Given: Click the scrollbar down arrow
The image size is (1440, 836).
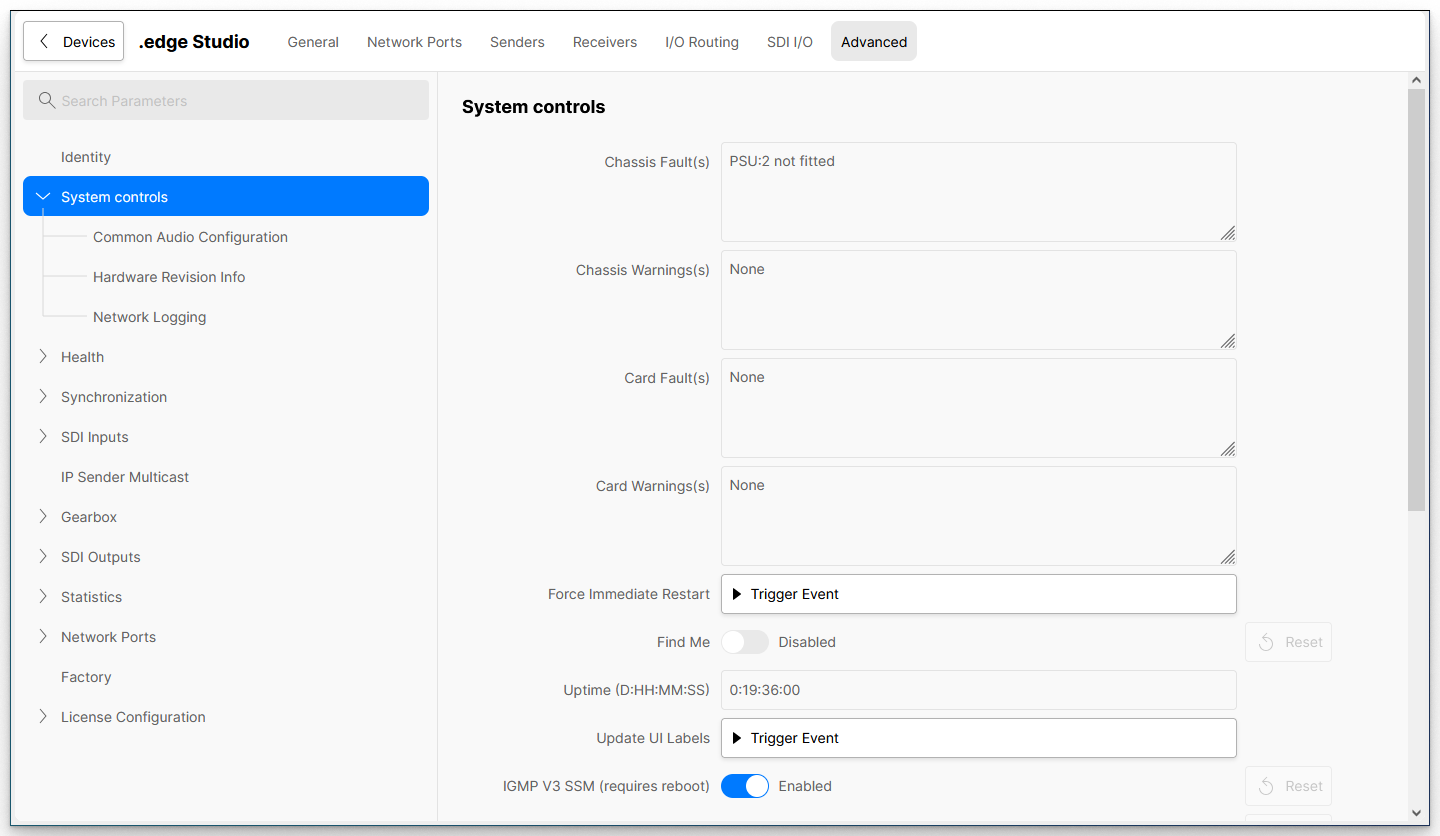Looking at the screenshot, I should pyautogui.click(x=1416, y=813).
